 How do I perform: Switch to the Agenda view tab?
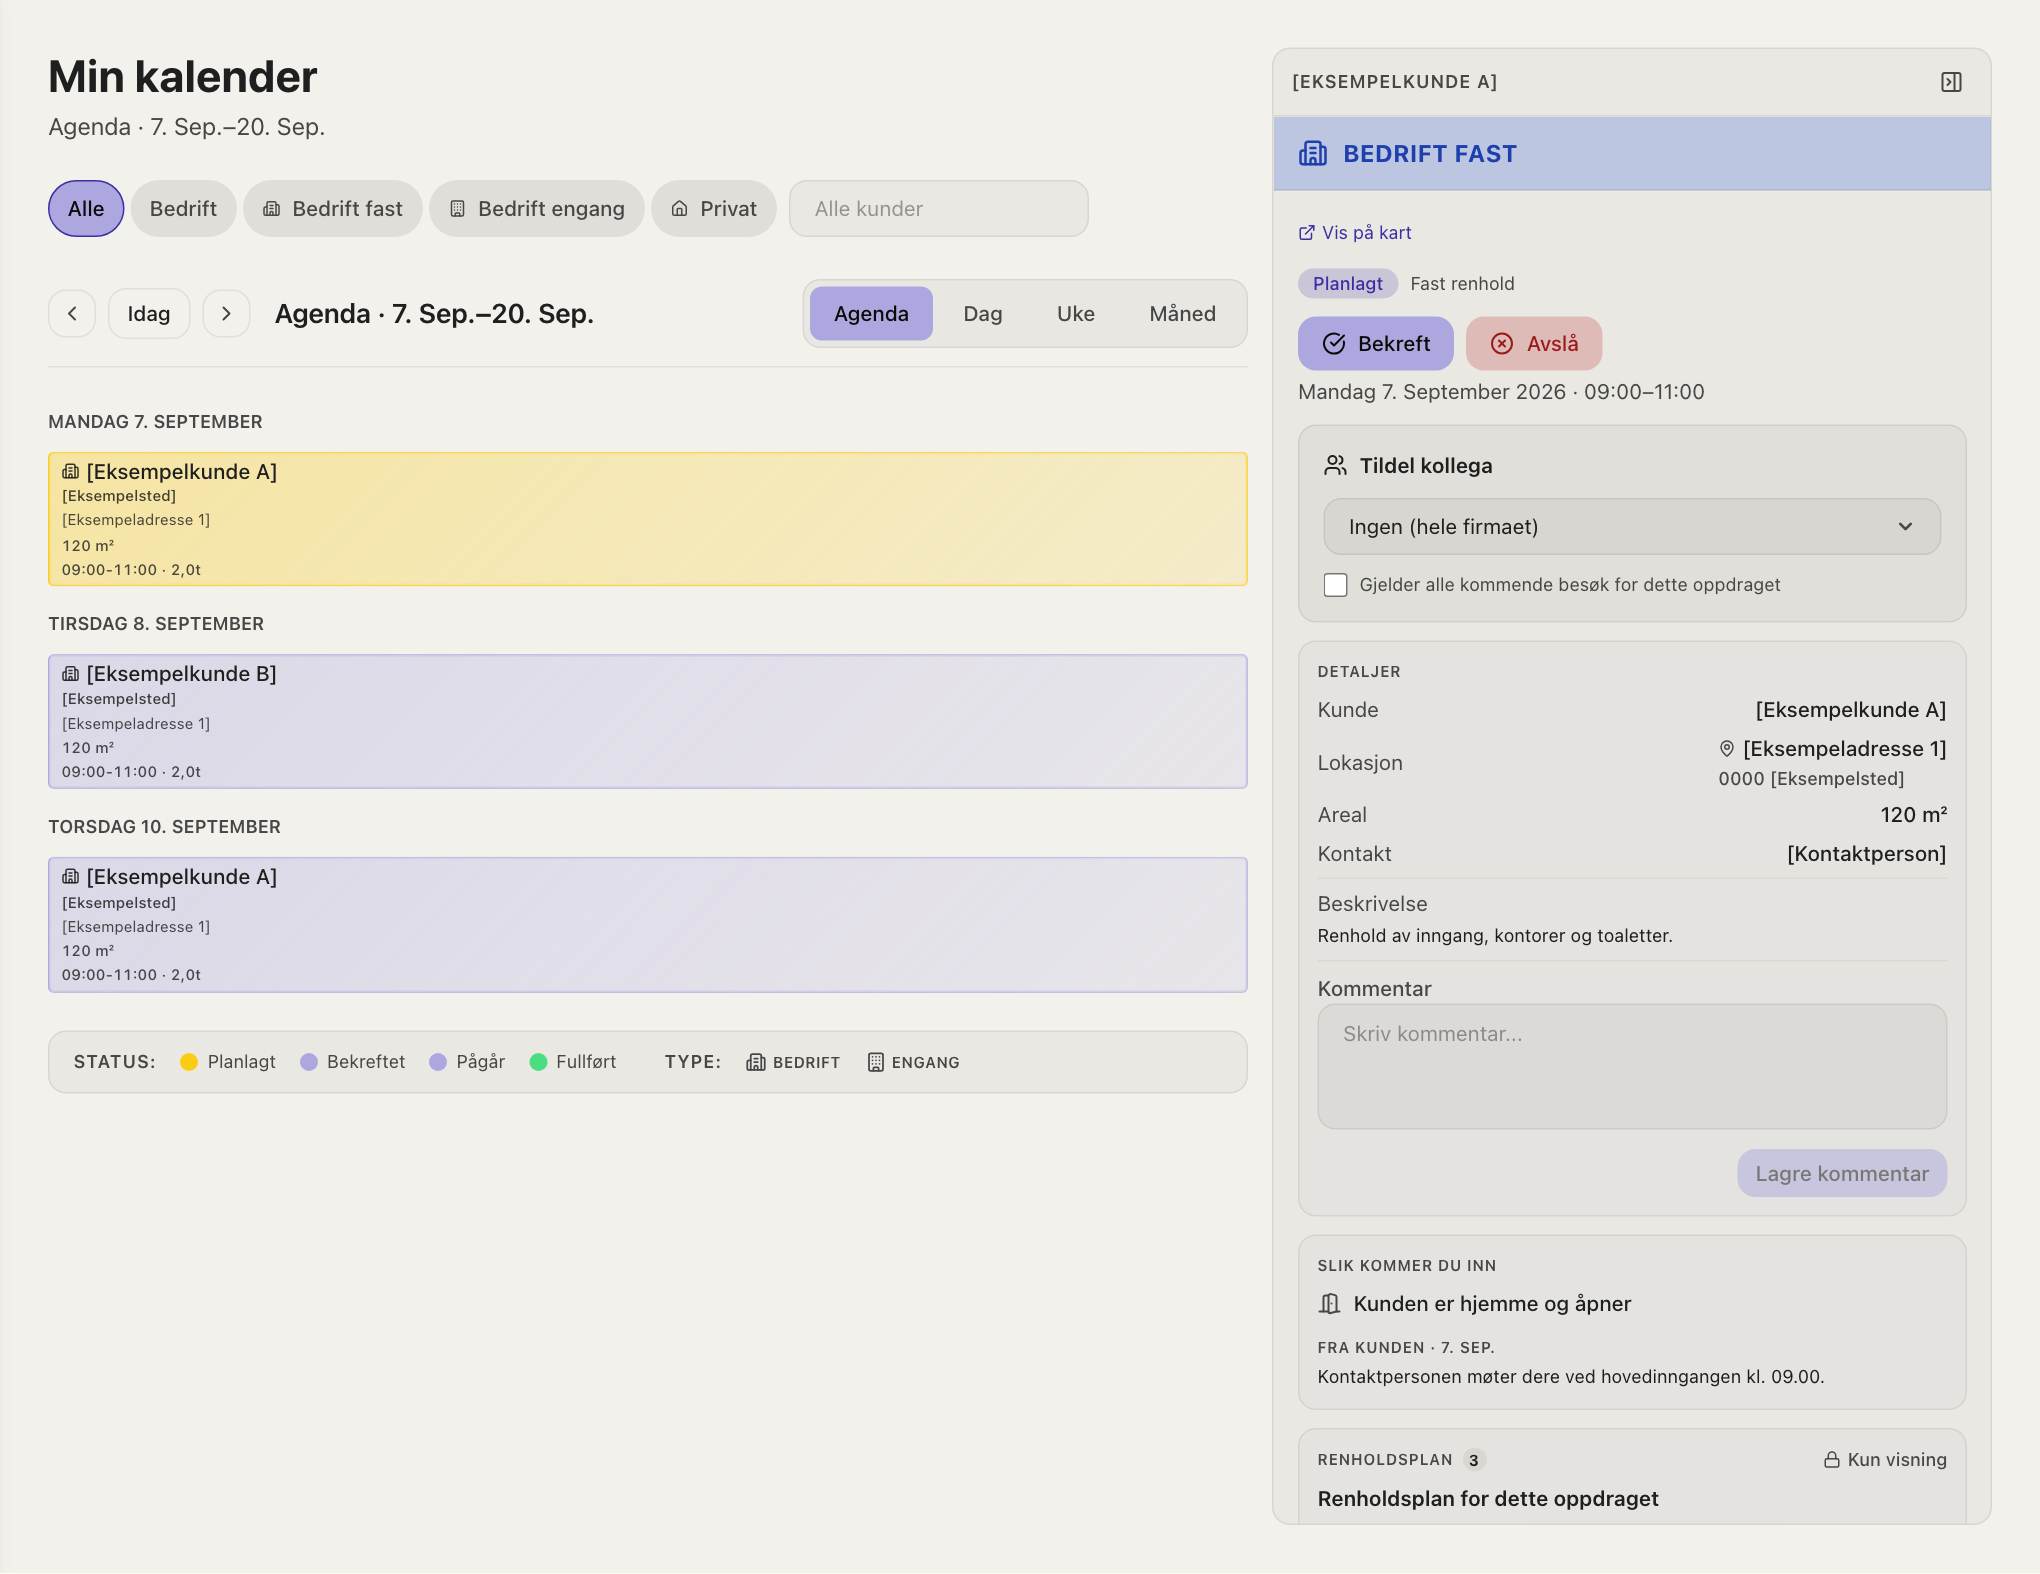pos(871,314)
